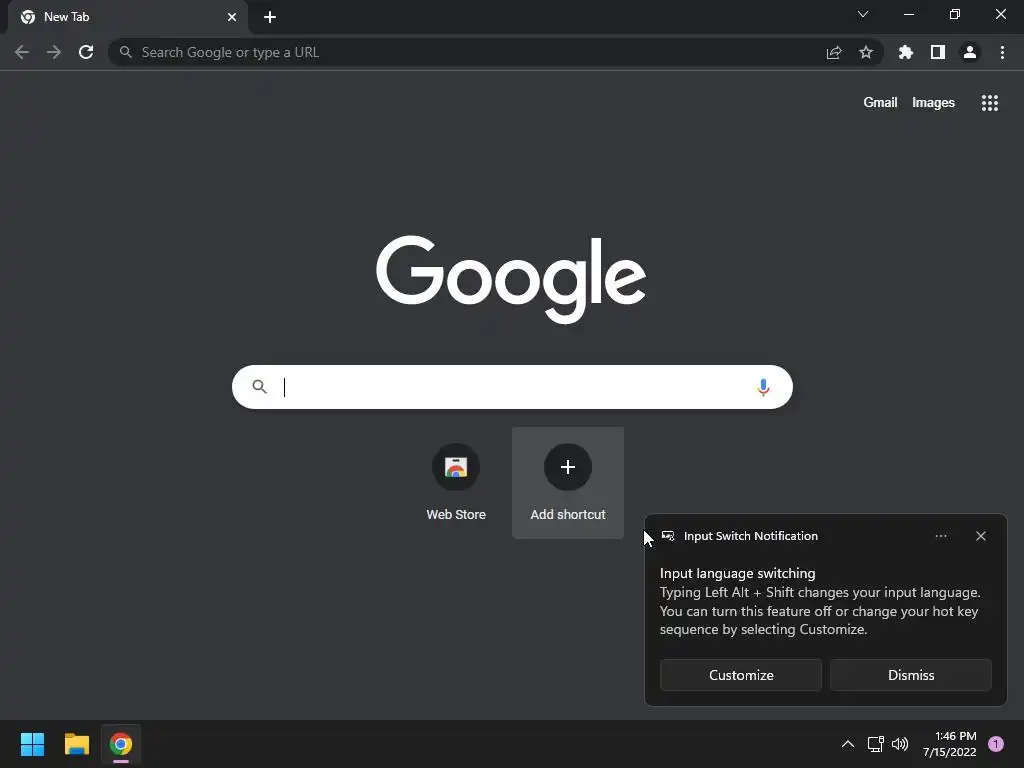Open the Chrome profile avatar

pos(970,52)
